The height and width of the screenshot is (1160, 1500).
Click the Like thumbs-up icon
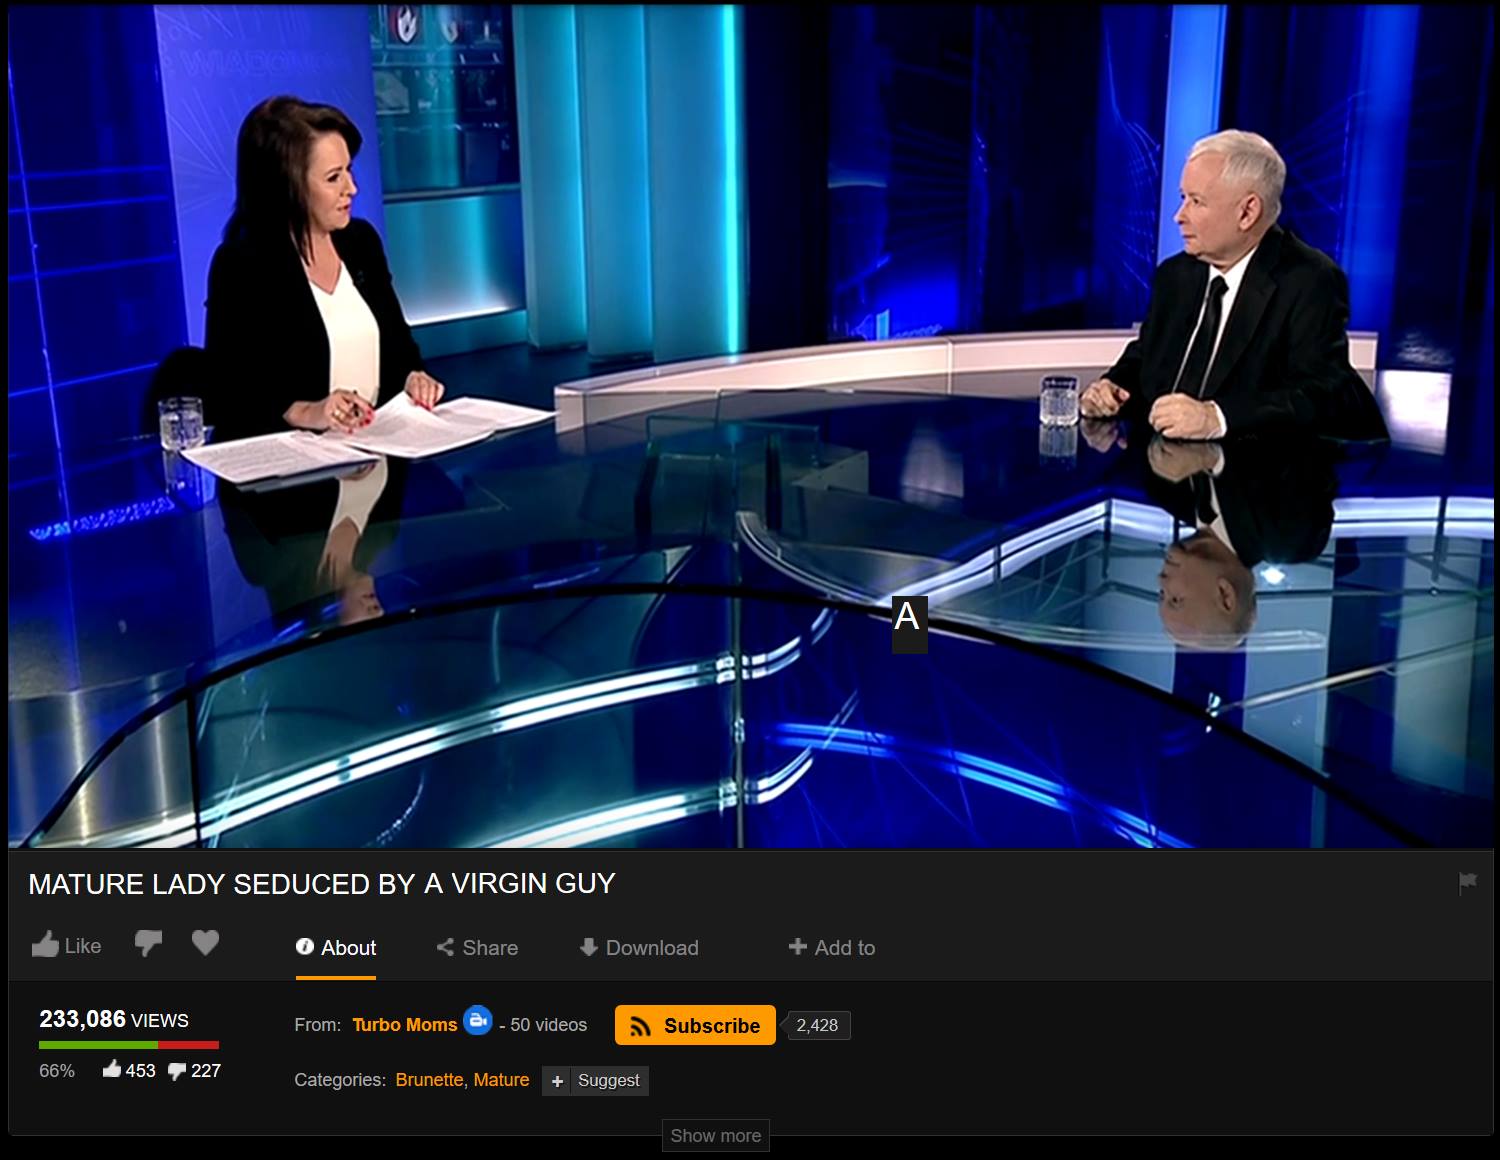coord(46,945)
